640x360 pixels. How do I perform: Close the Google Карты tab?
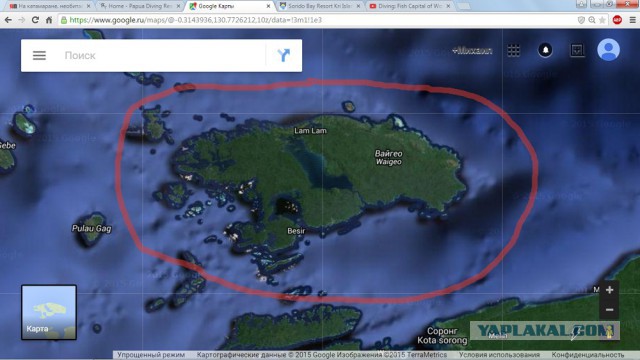pos(268,6)
